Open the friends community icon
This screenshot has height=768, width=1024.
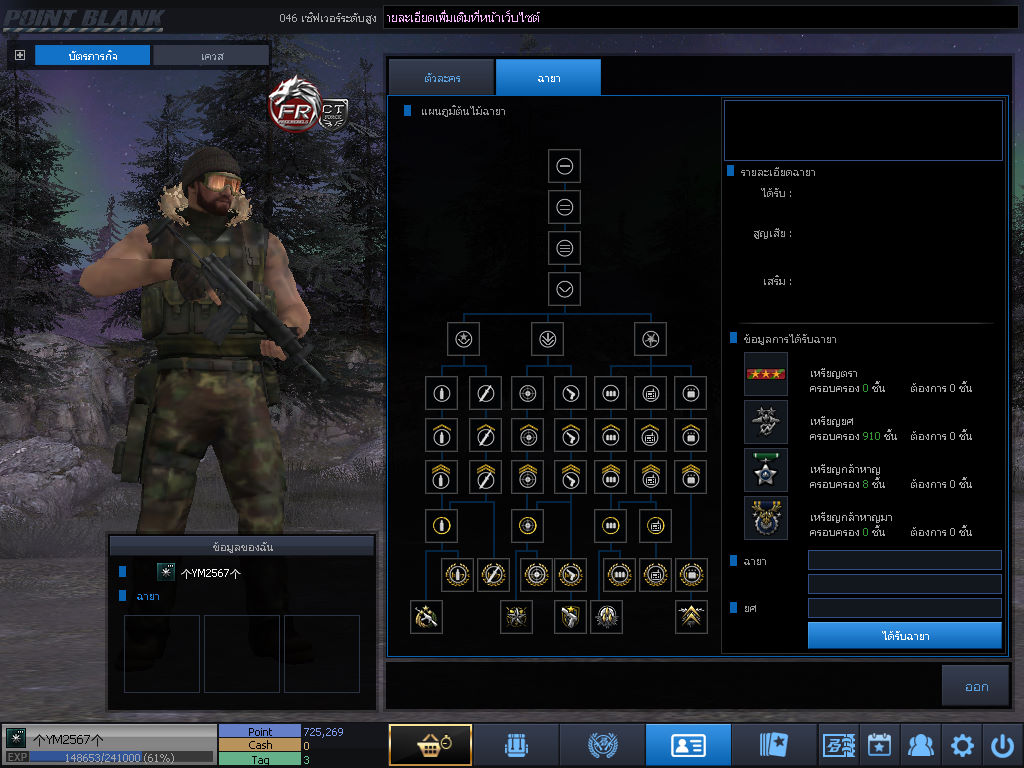click(920, 744)
